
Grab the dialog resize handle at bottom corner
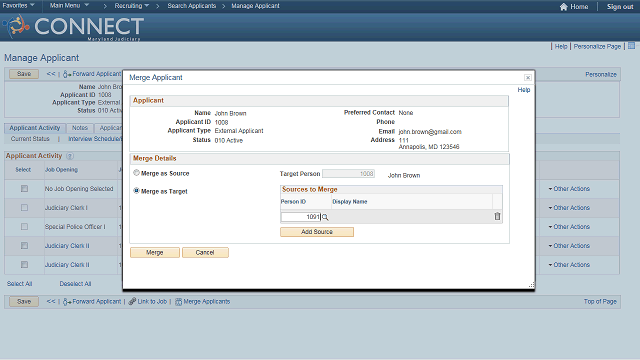click(531, 285)
